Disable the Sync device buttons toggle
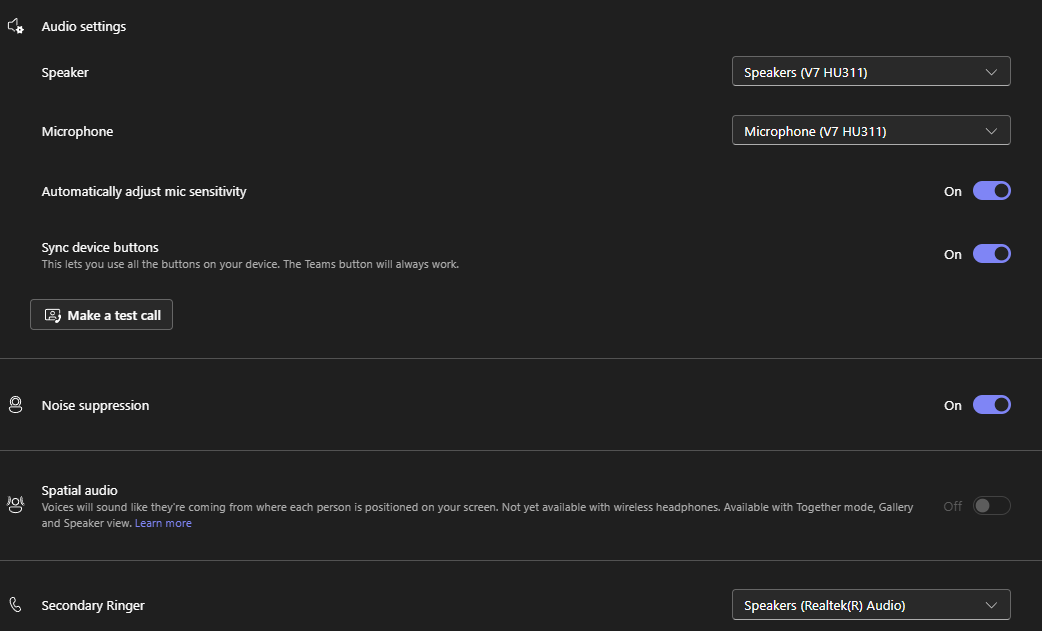 [x=991, y=254]
